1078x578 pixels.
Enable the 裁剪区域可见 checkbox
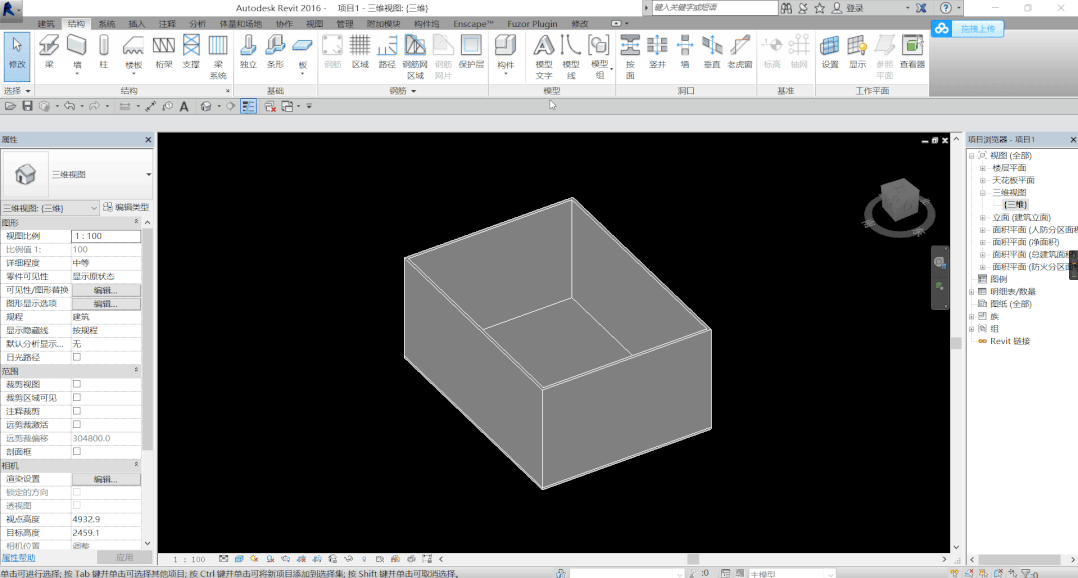(x=77, y=397)
